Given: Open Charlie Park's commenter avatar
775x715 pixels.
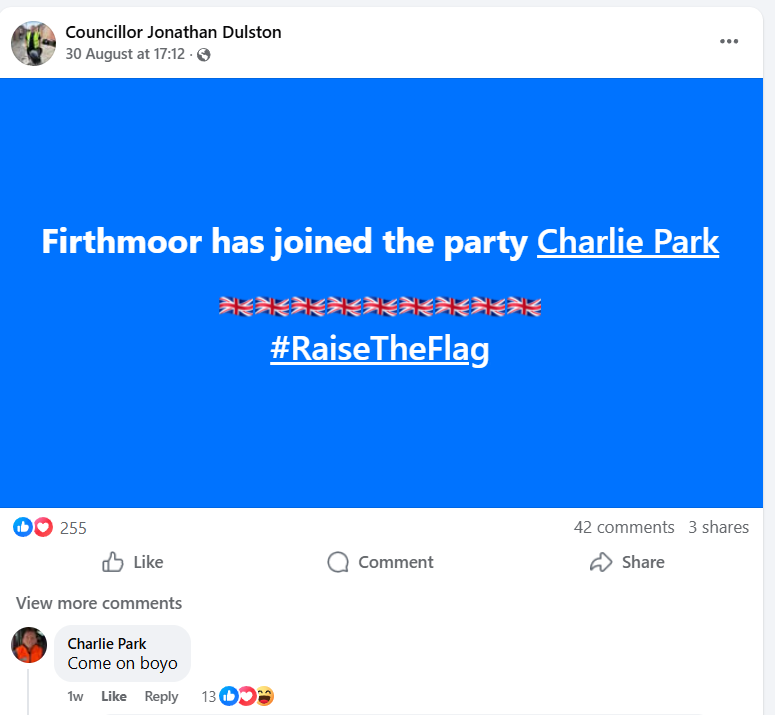Looking at the screenshot, I should (x=29, y=645).
